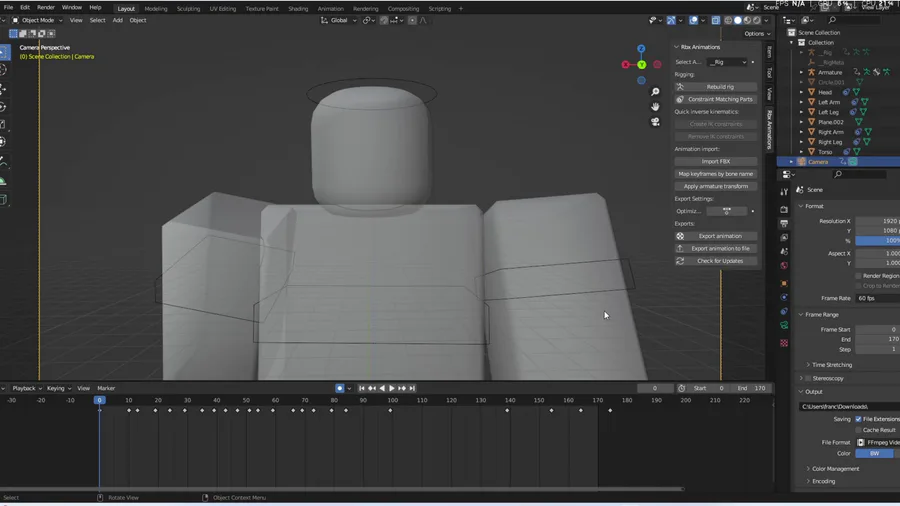Play the animation in reverse
Image resolution: width=900 pixels, height=506 pixels.
[382, 388]
